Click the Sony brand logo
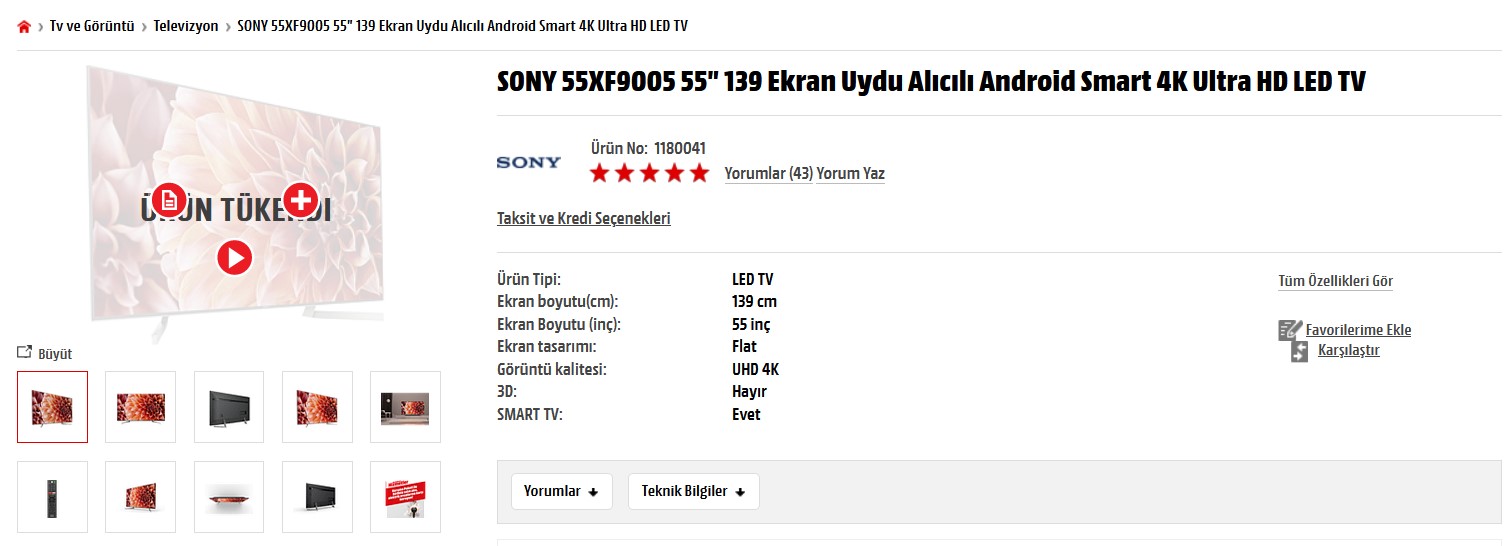The image size is (1511, 546). coord(529,162)
